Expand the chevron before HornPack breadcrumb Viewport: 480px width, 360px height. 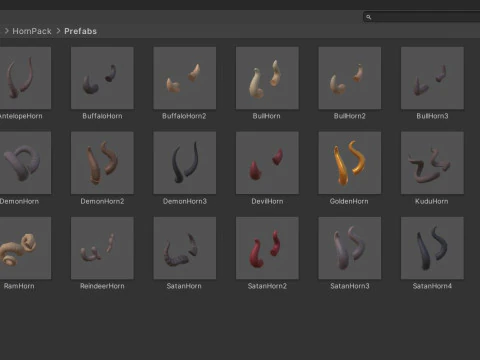point(6,31)
